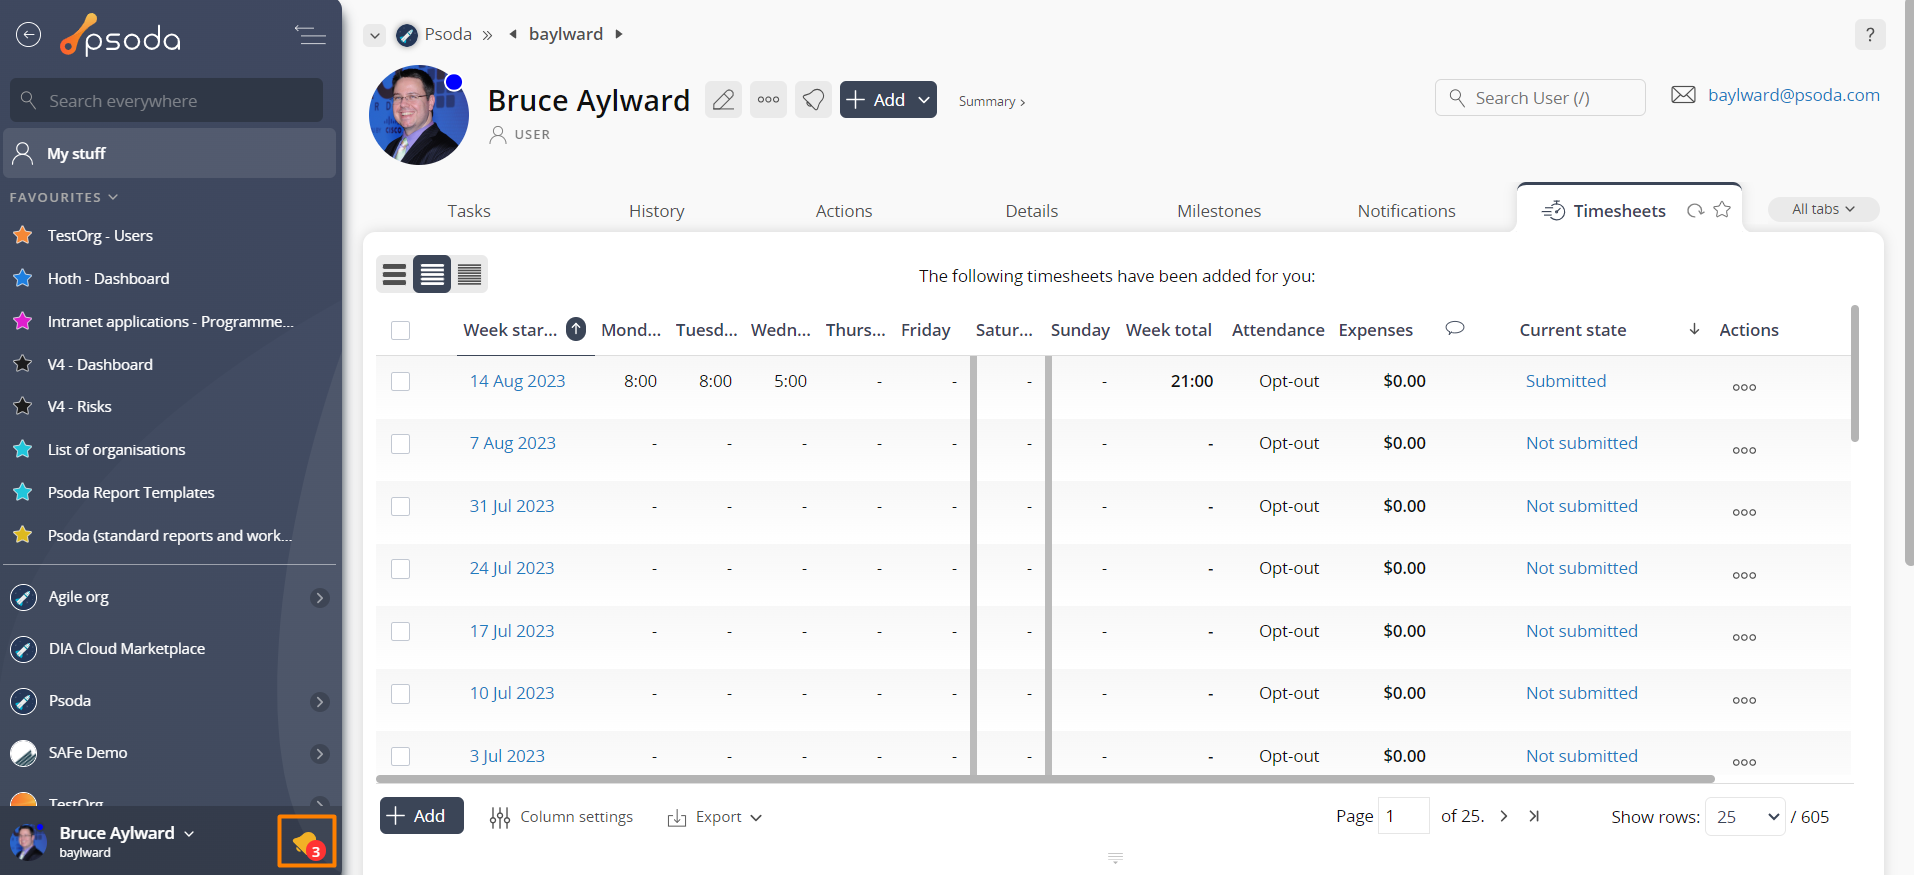Open the 14 Aug 2023 timesheet link
This screenshot has height=875, width=1914.
(x=517, y=381)
